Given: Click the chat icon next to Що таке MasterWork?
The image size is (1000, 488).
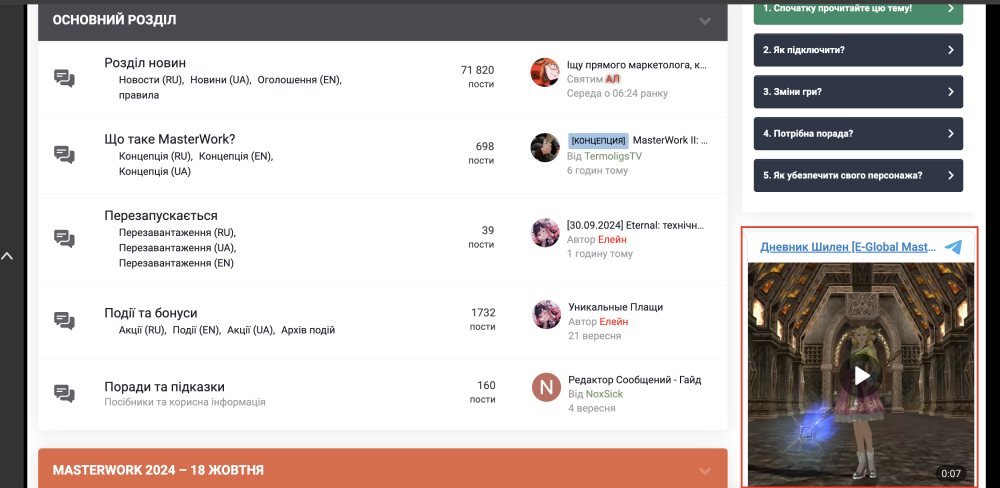Looking at the screenshot, I should [x=64, y=155].
